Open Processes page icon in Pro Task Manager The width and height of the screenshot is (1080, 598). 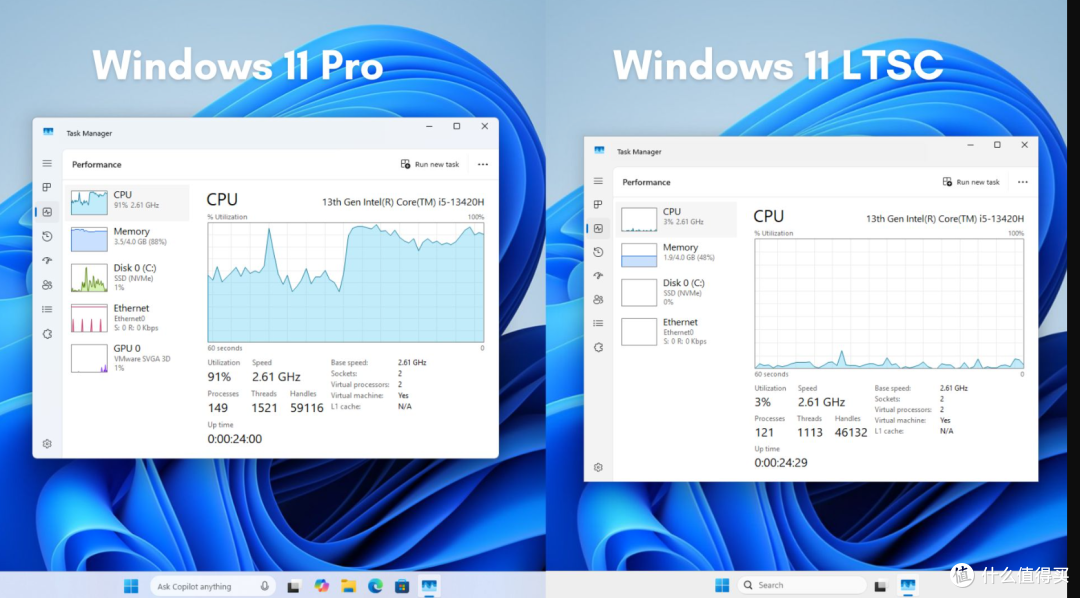(x=47, y=187)
